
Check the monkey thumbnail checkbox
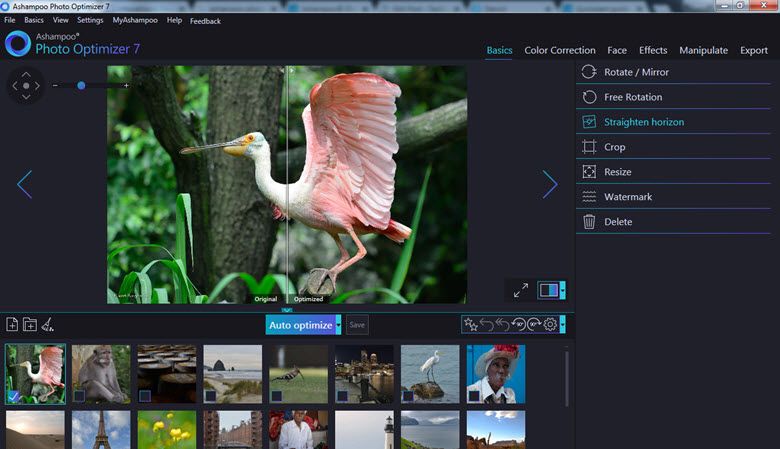pyautogui.click(x=79, y=396)
